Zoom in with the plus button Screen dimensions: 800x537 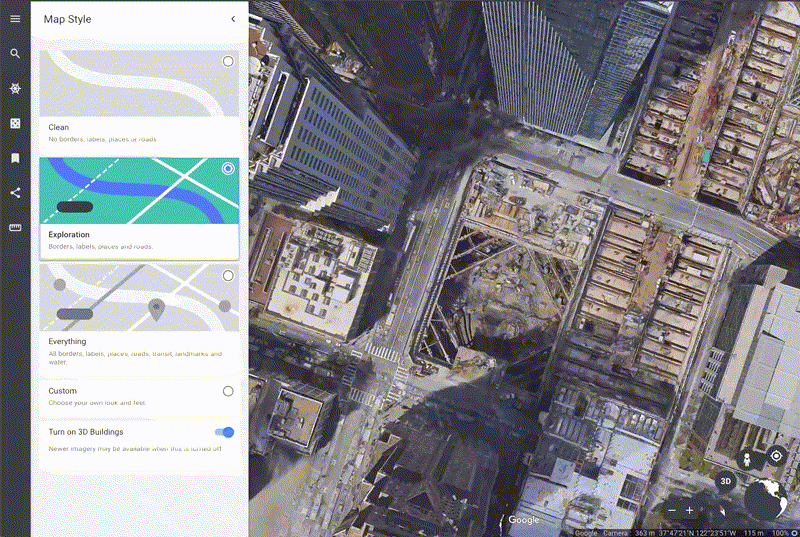click(689, 510)
